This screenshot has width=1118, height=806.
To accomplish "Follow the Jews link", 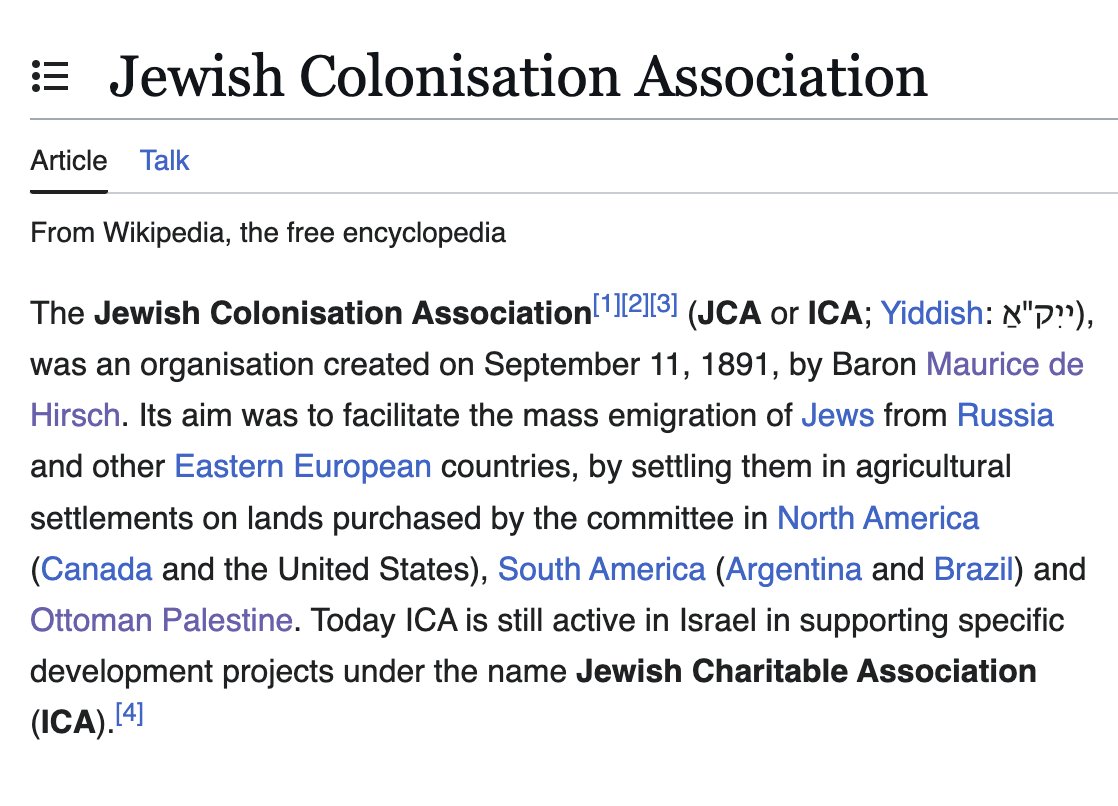I will point(837,415).
